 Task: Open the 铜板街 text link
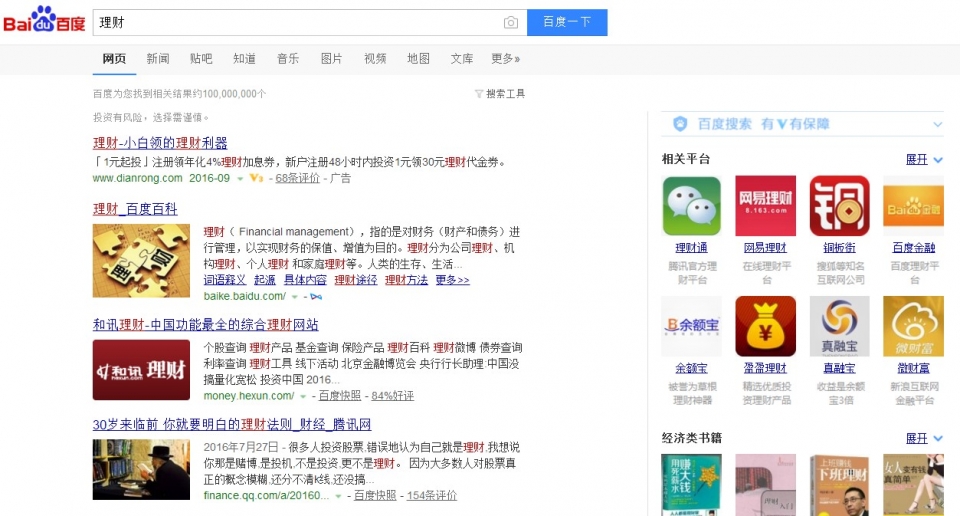[839, 248]
